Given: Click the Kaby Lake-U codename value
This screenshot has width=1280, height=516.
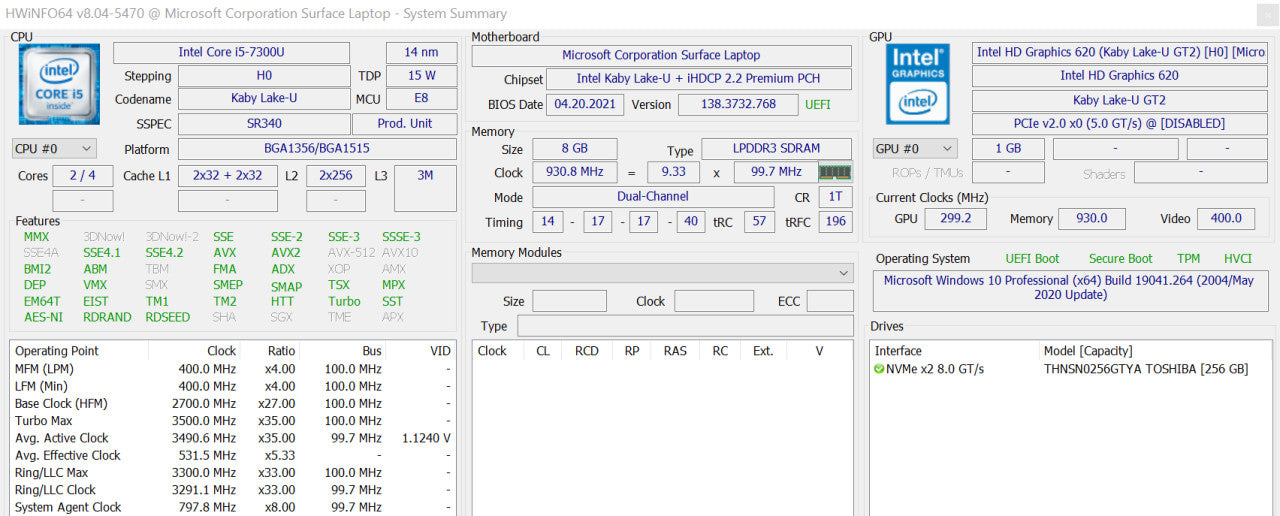Looking at the screenshot, I should pyautogui.click(x=264, y=99).
